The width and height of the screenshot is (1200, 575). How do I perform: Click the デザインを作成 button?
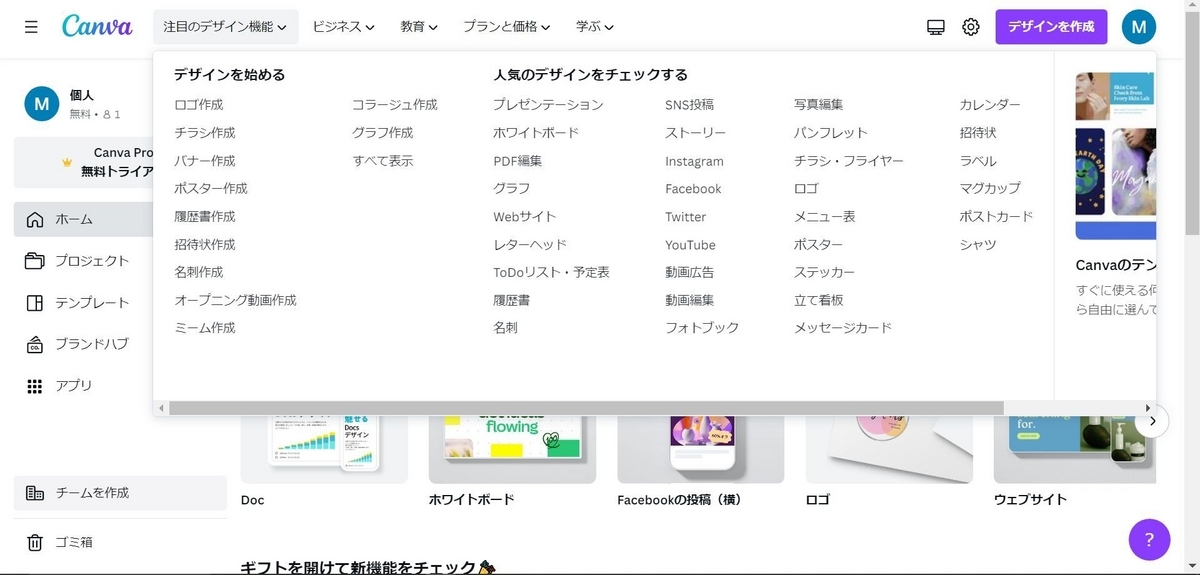tap(1051, 27)
